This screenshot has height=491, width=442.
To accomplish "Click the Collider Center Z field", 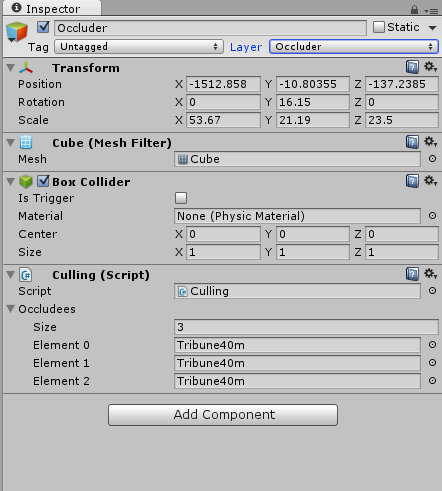I will 402,234.
